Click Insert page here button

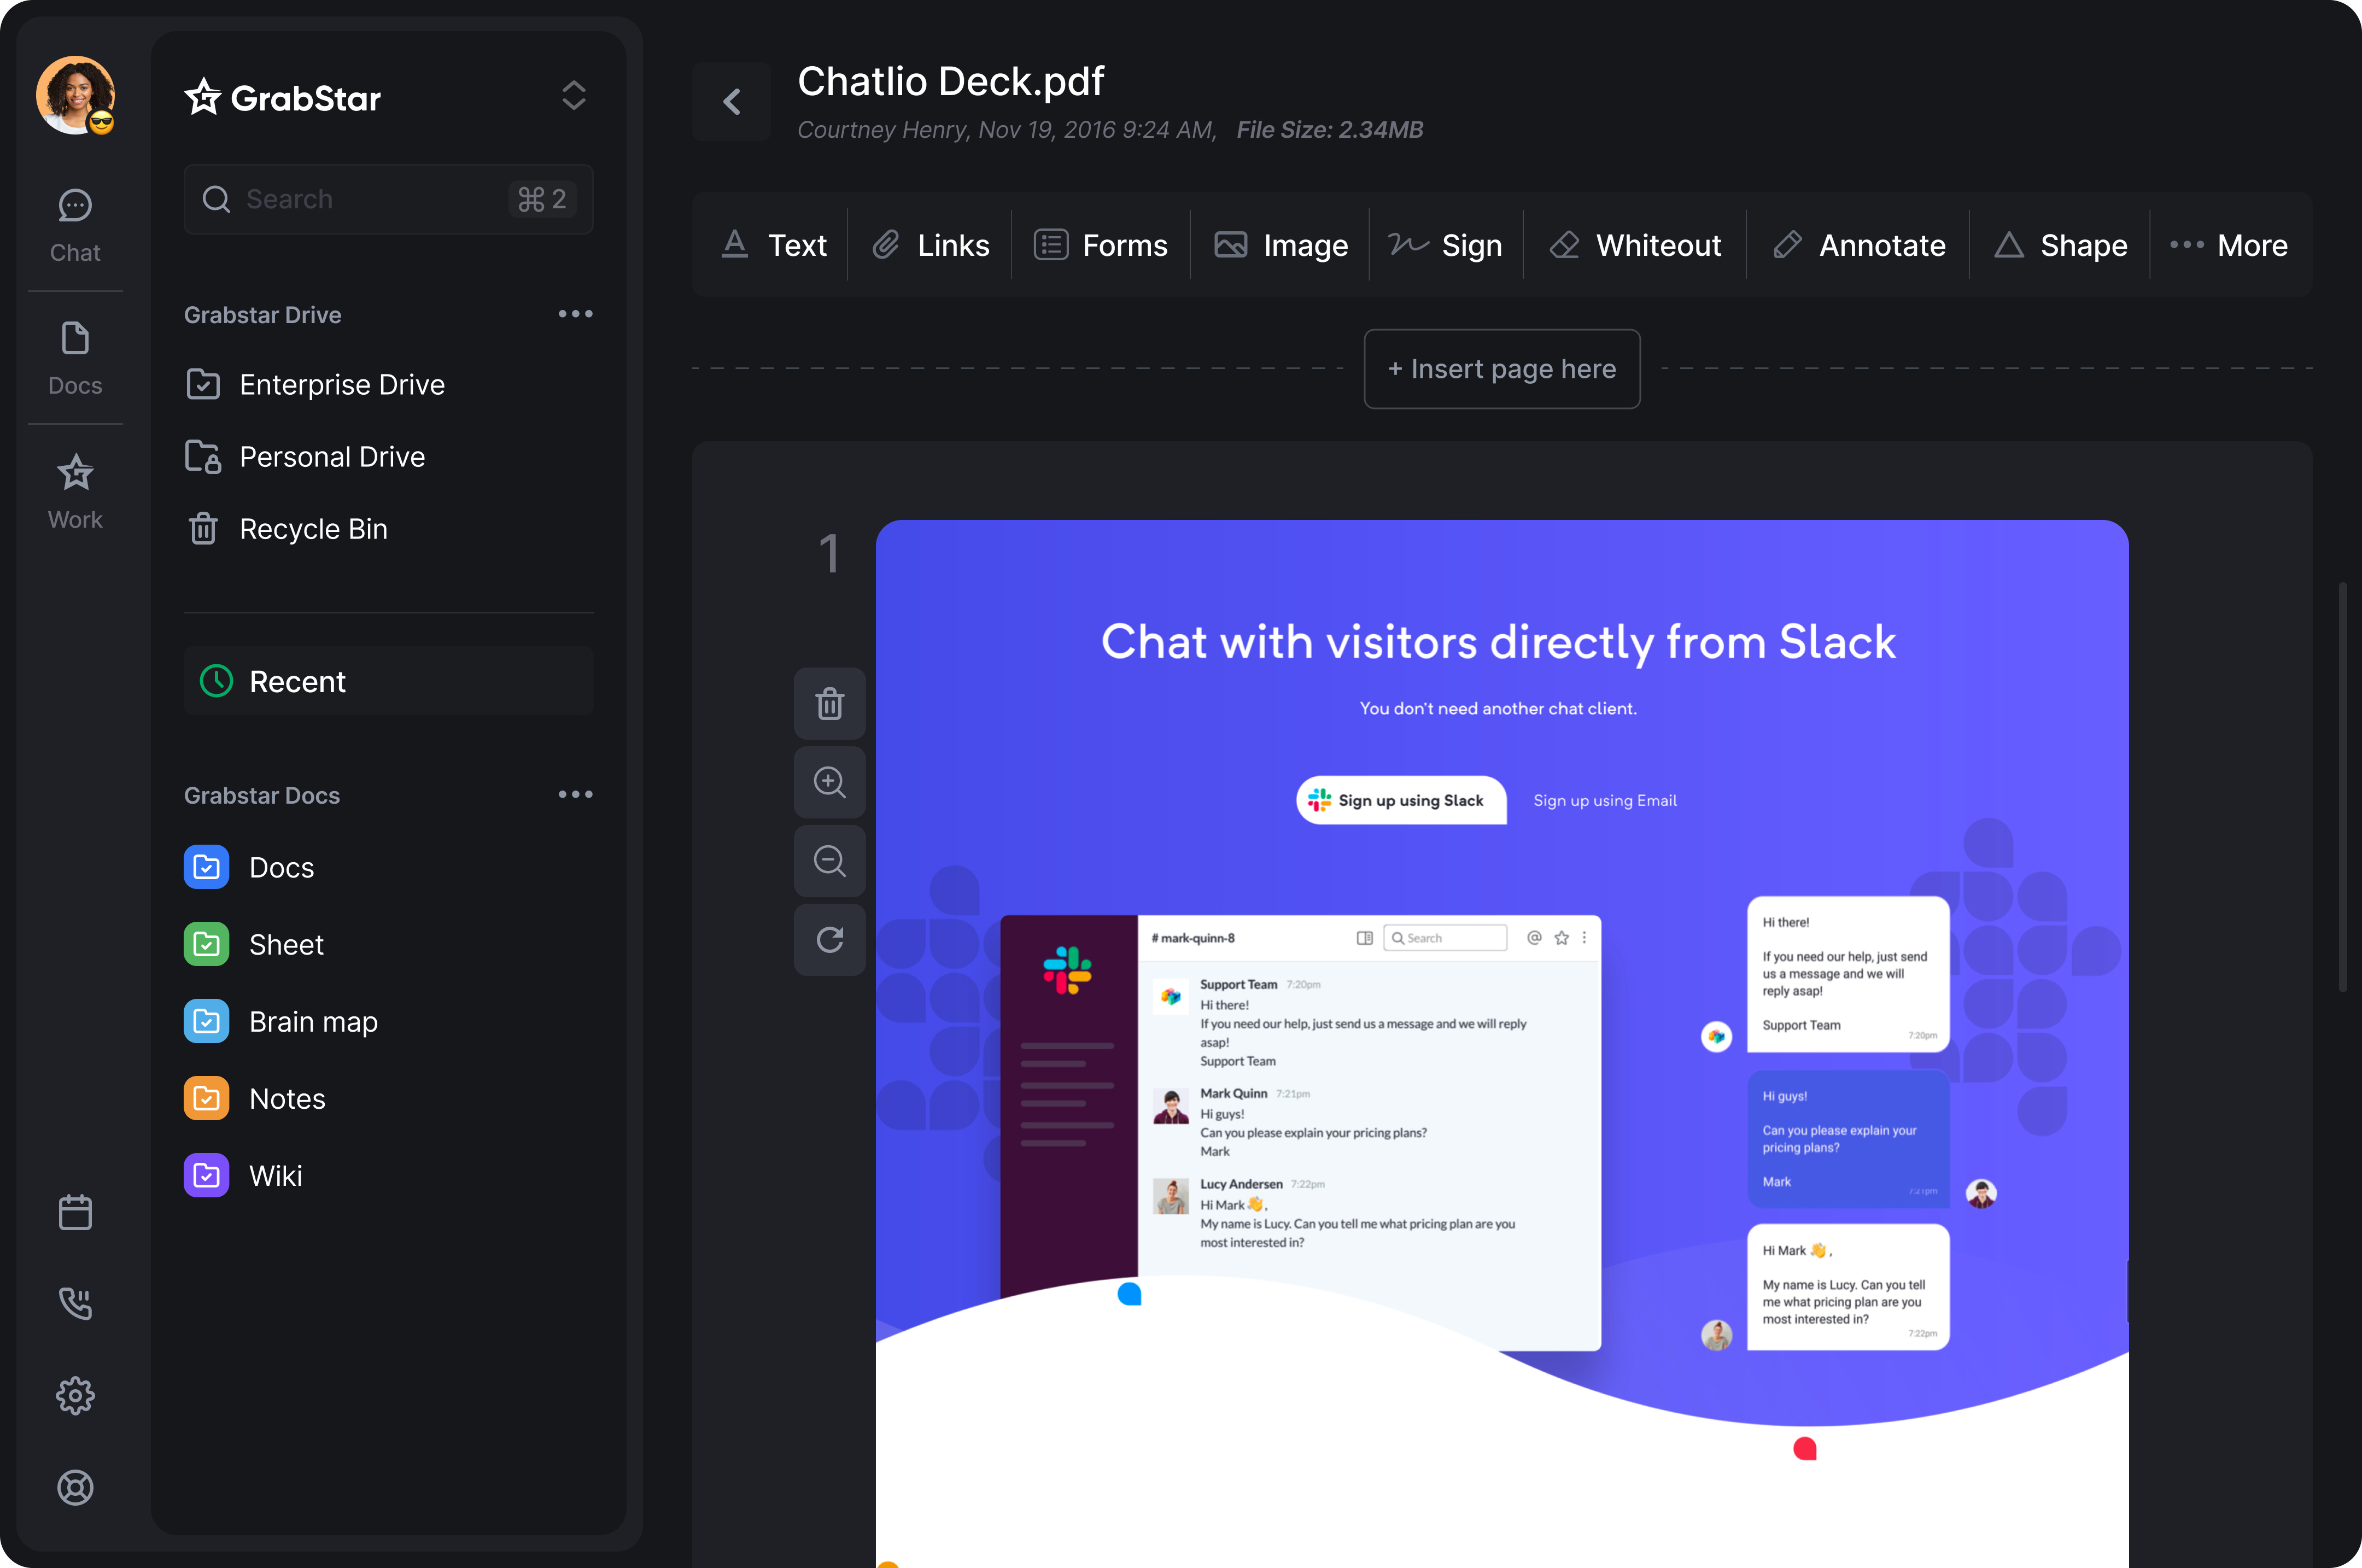[1502, 369]
